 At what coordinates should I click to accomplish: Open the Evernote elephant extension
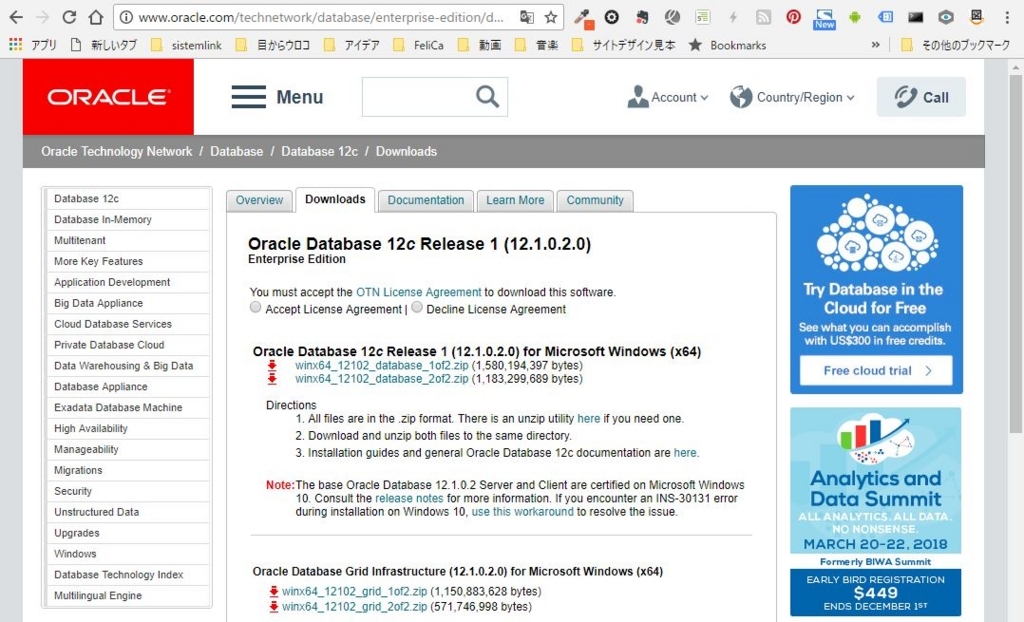(x=643, y=18)
